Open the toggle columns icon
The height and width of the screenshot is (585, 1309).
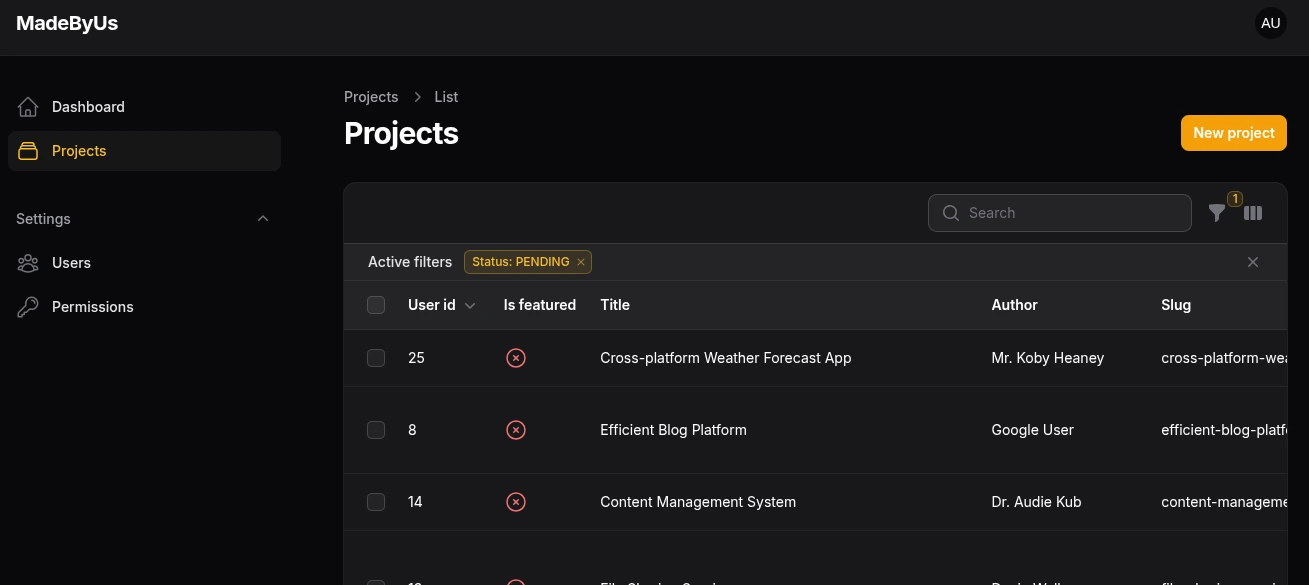1253,213
